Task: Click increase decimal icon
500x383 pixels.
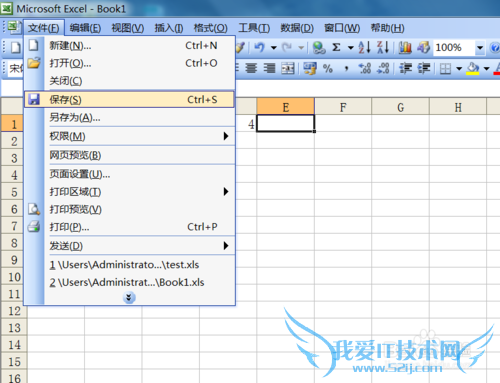Action: click(365, 68)
